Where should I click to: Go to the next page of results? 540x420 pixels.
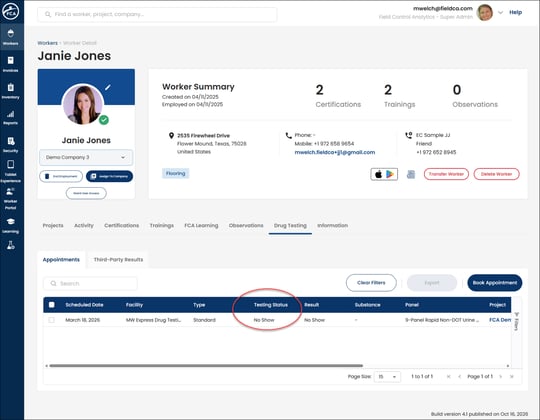point(501,377)
